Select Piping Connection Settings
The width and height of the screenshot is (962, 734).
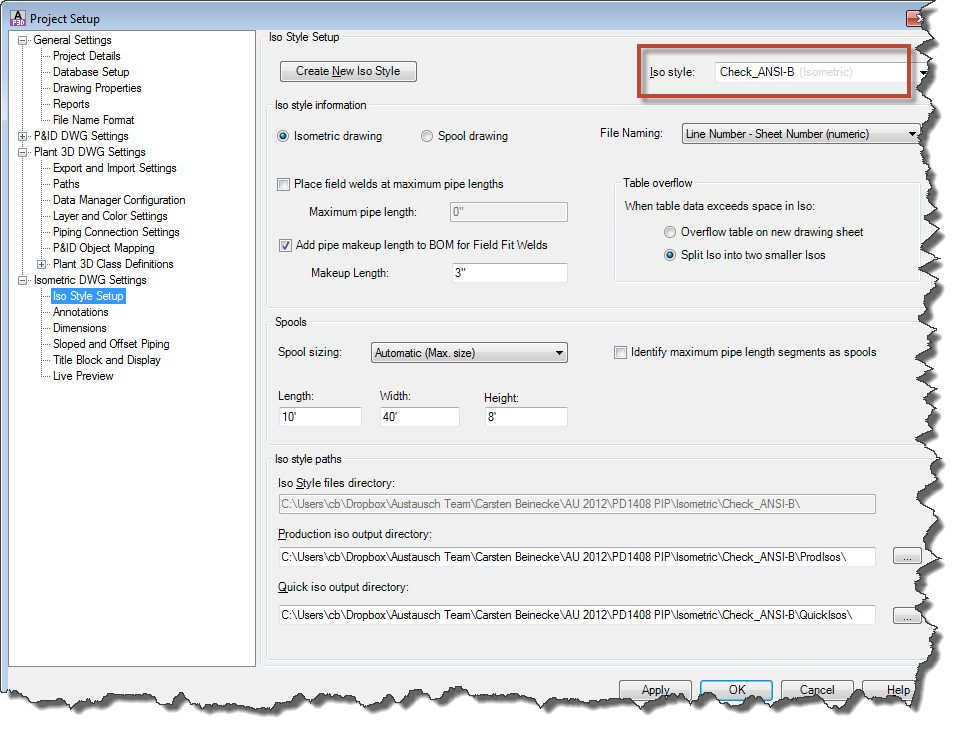click(x=116, y=232)
